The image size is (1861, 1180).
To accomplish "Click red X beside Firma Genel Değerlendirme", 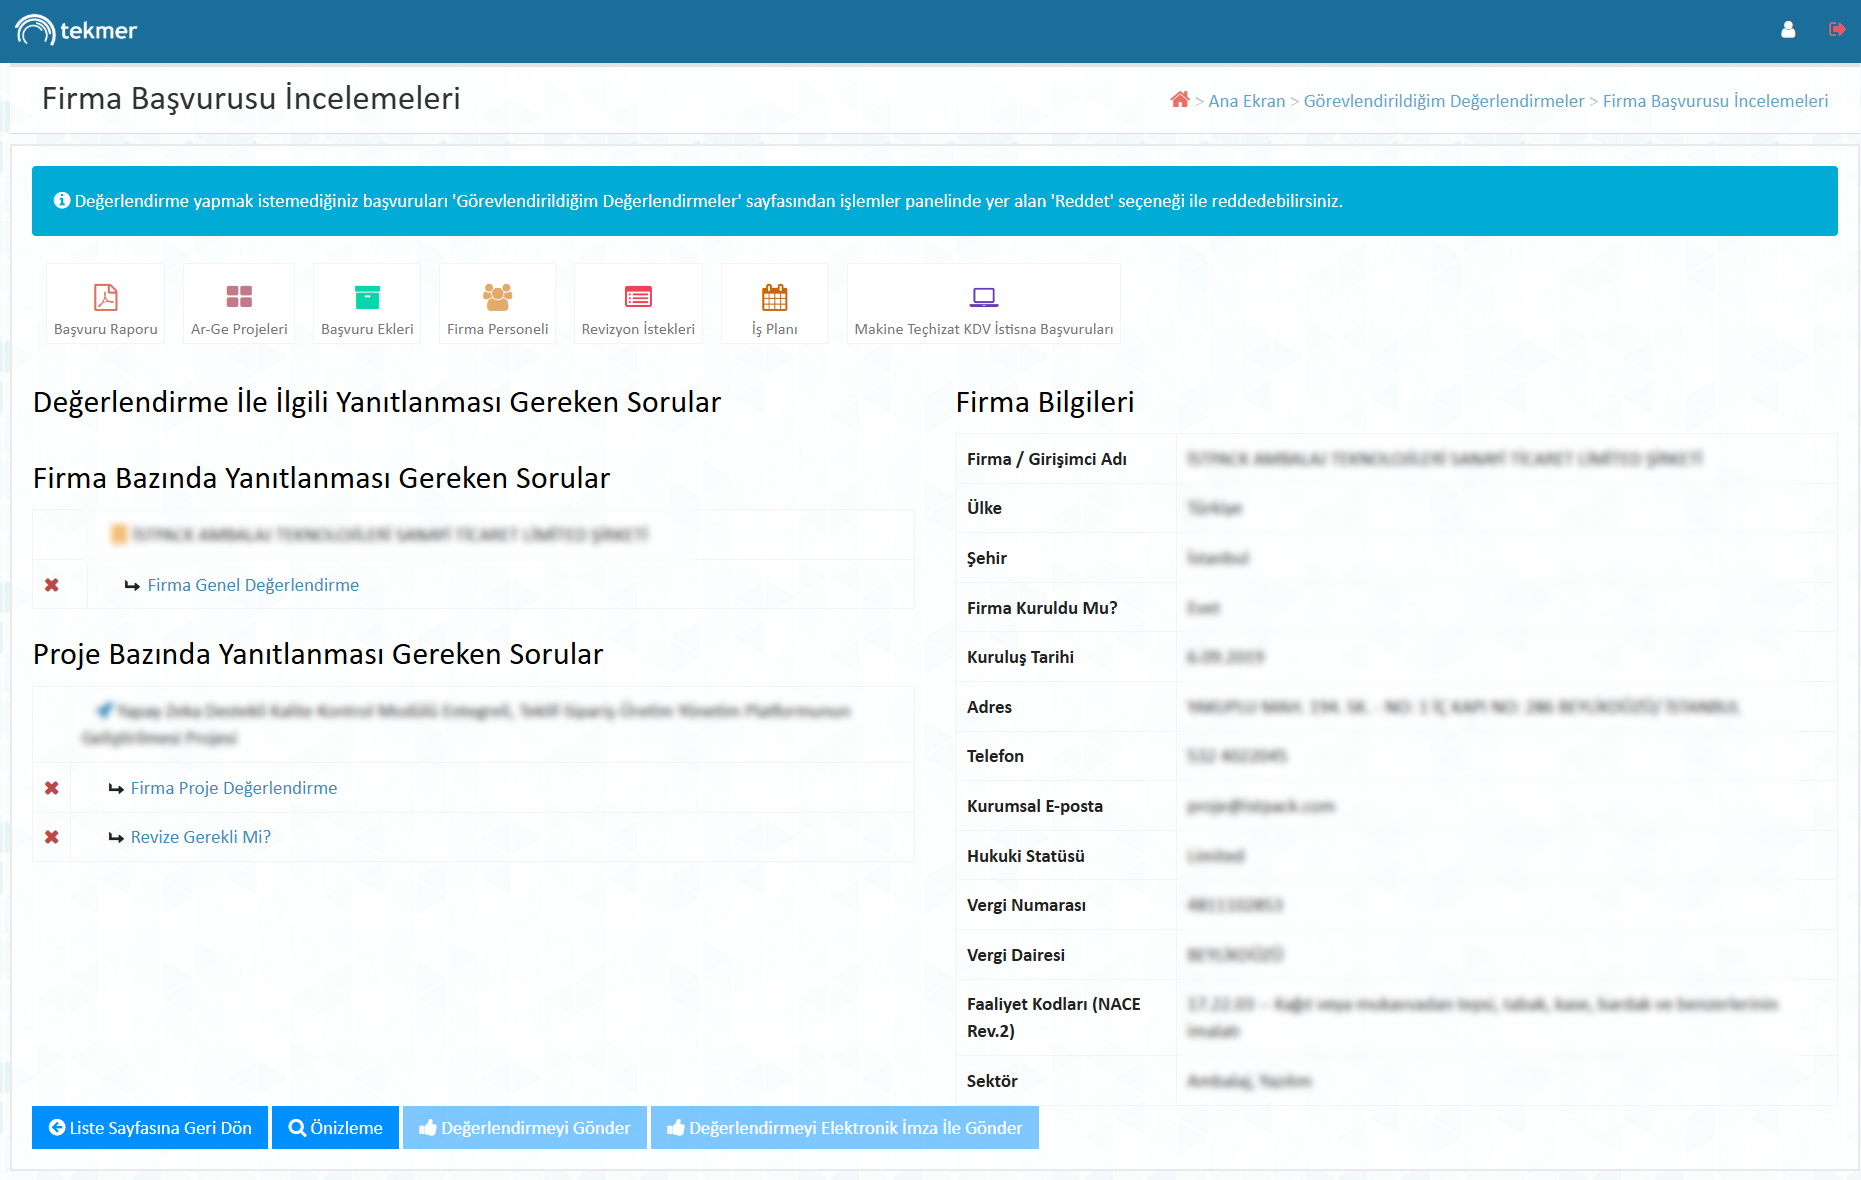I will [x=52, y=585].
